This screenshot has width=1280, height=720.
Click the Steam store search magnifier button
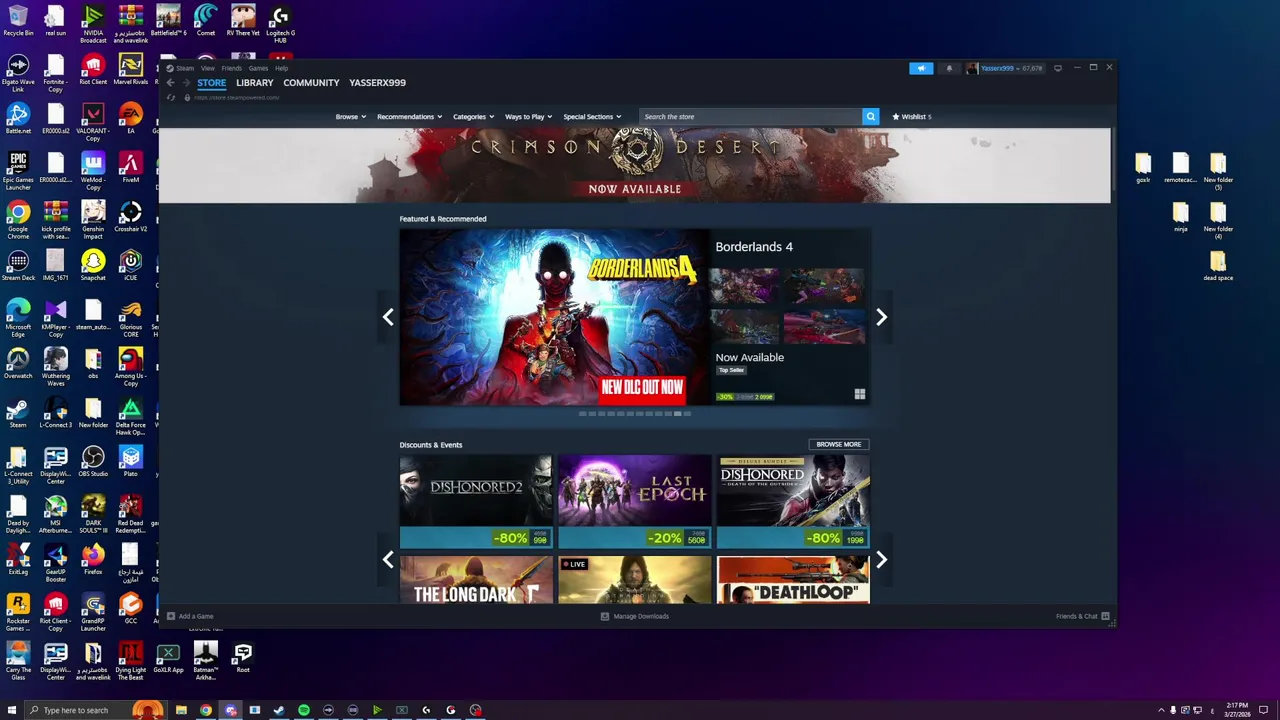click(x=870, y=116)
